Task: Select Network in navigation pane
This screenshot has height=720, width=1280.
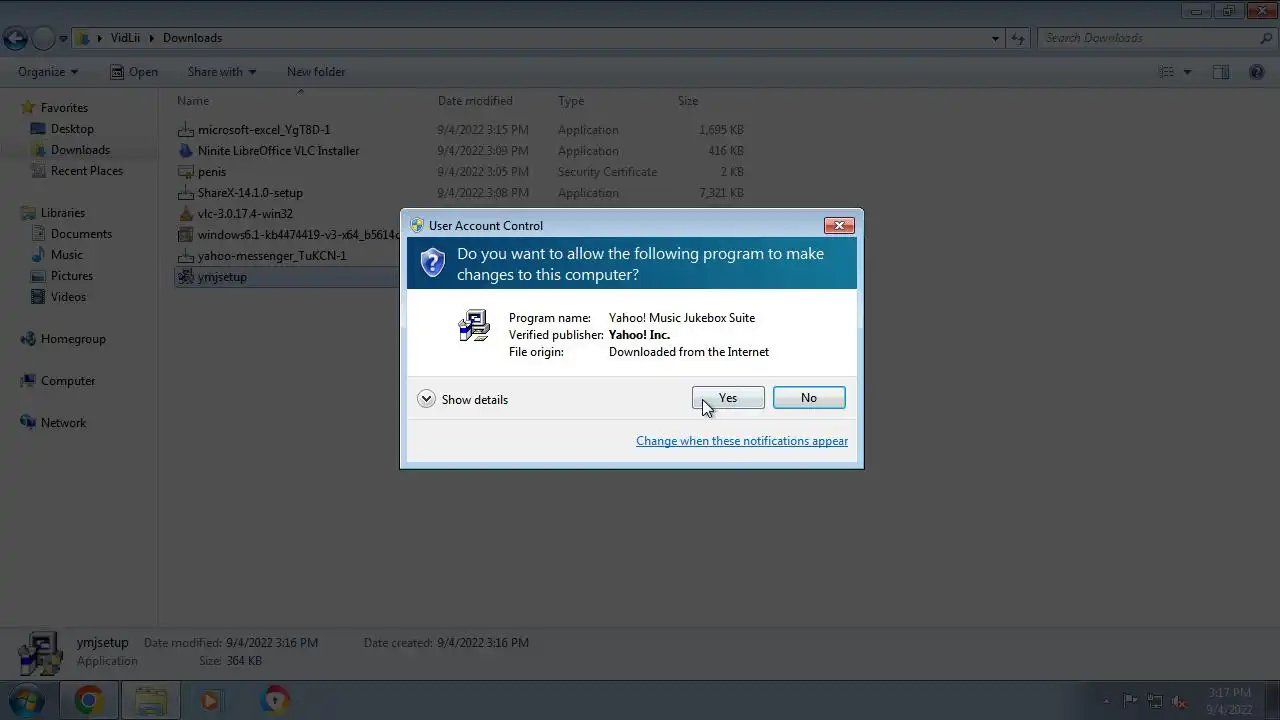Action: 63,423
